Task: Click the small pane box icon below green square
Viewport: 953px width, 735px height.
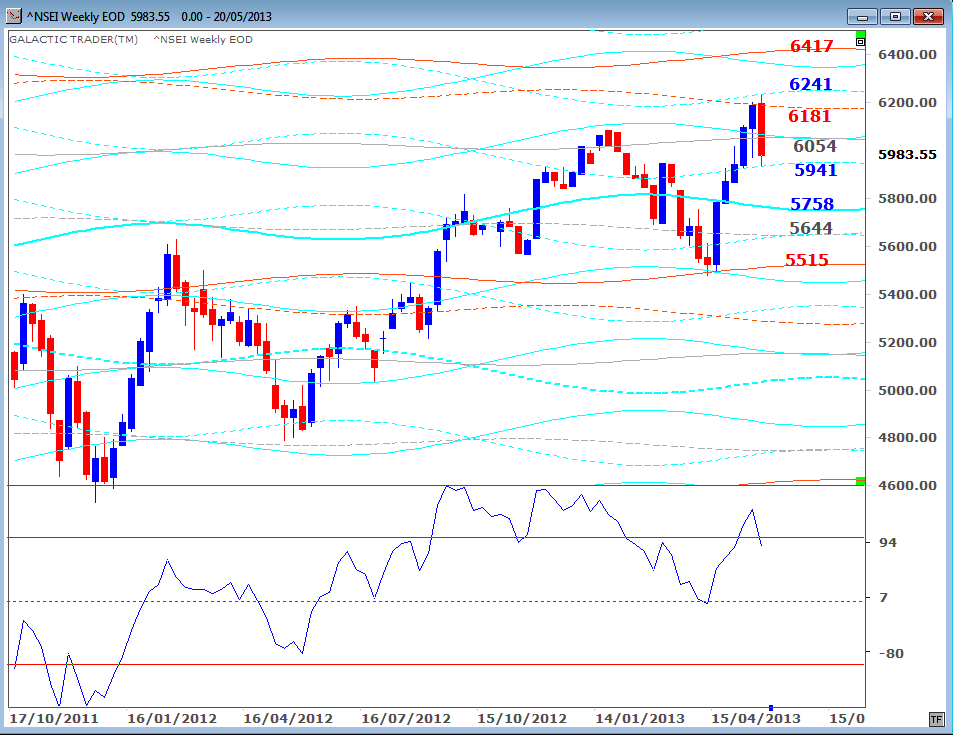Action: pos(860,43)
